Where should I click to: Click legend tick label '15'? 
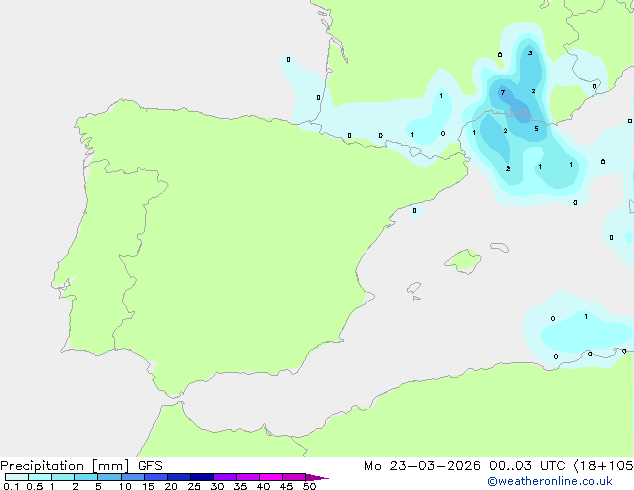[x=148, y=486]
